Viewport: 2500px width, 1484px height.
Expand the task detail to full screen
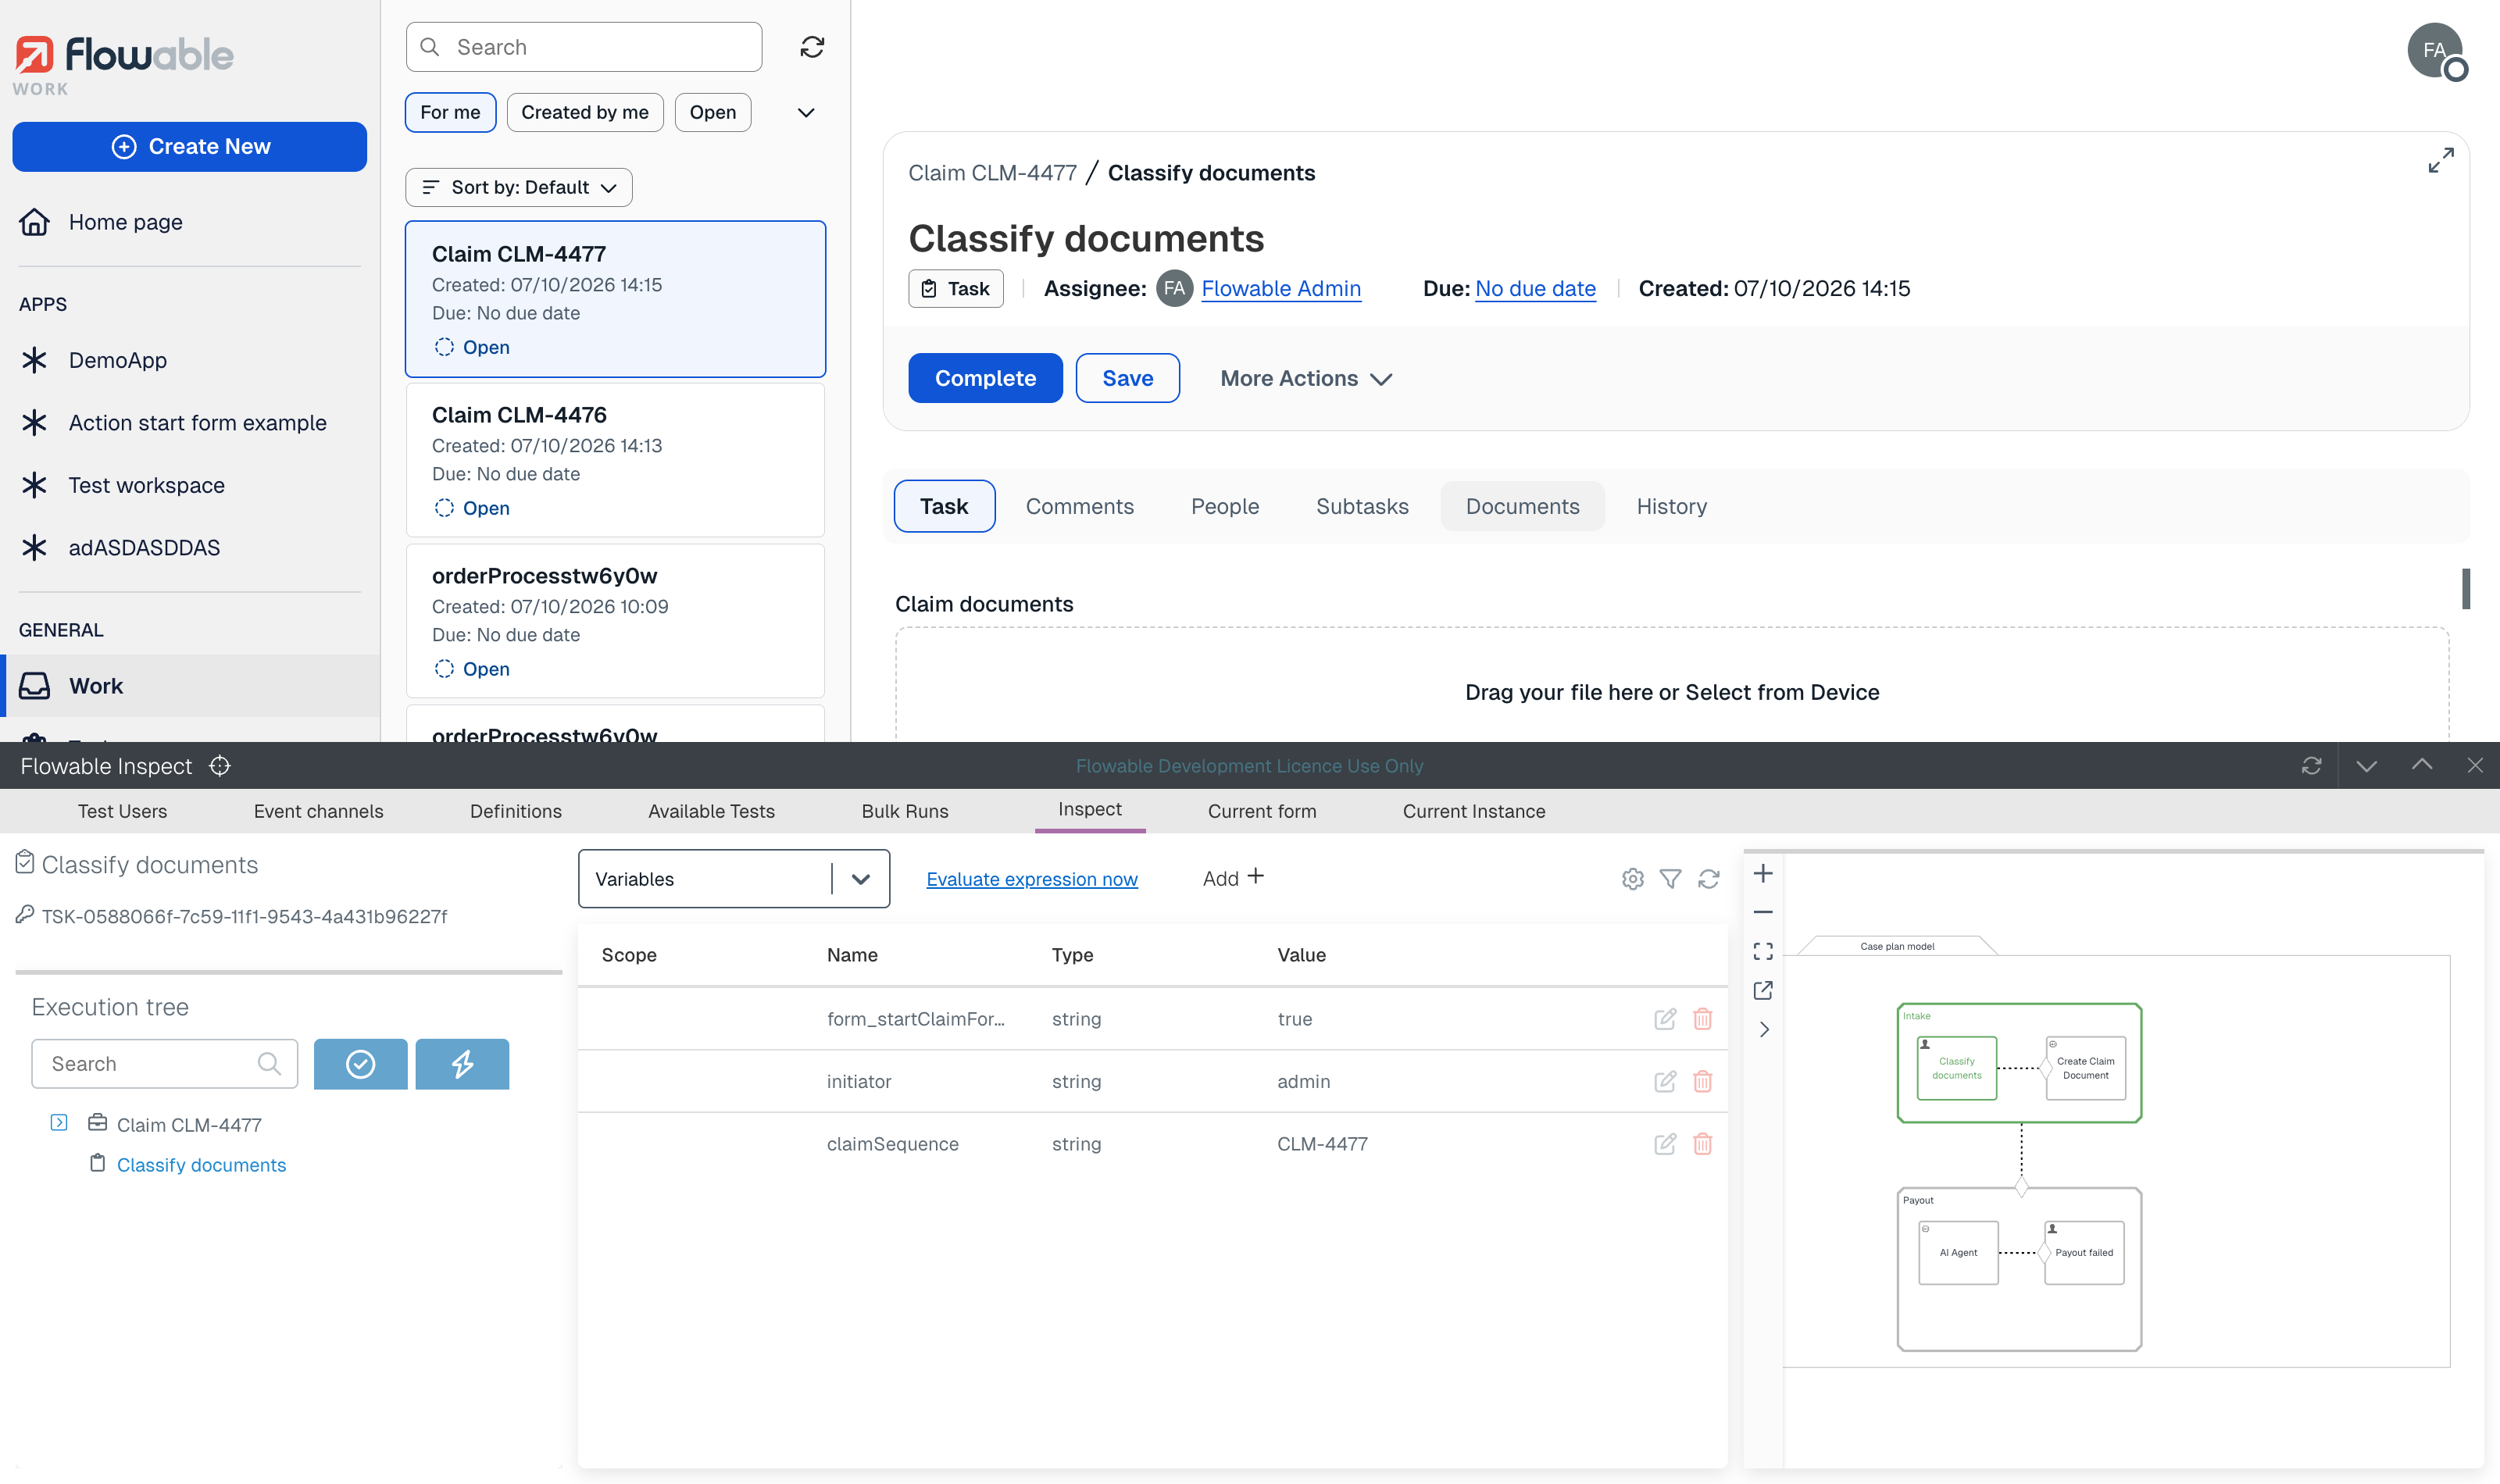click(2440, 160)
